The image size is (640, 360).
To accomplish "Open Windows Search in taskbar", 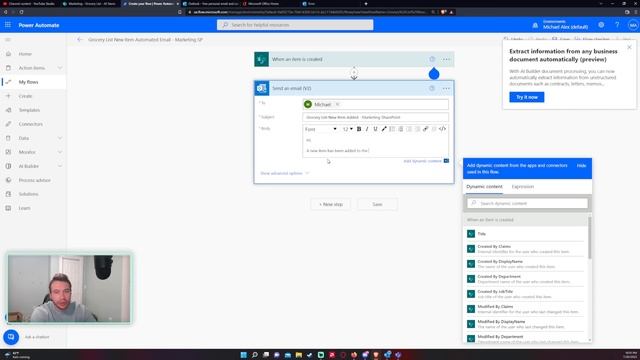I will click(255, 355).
